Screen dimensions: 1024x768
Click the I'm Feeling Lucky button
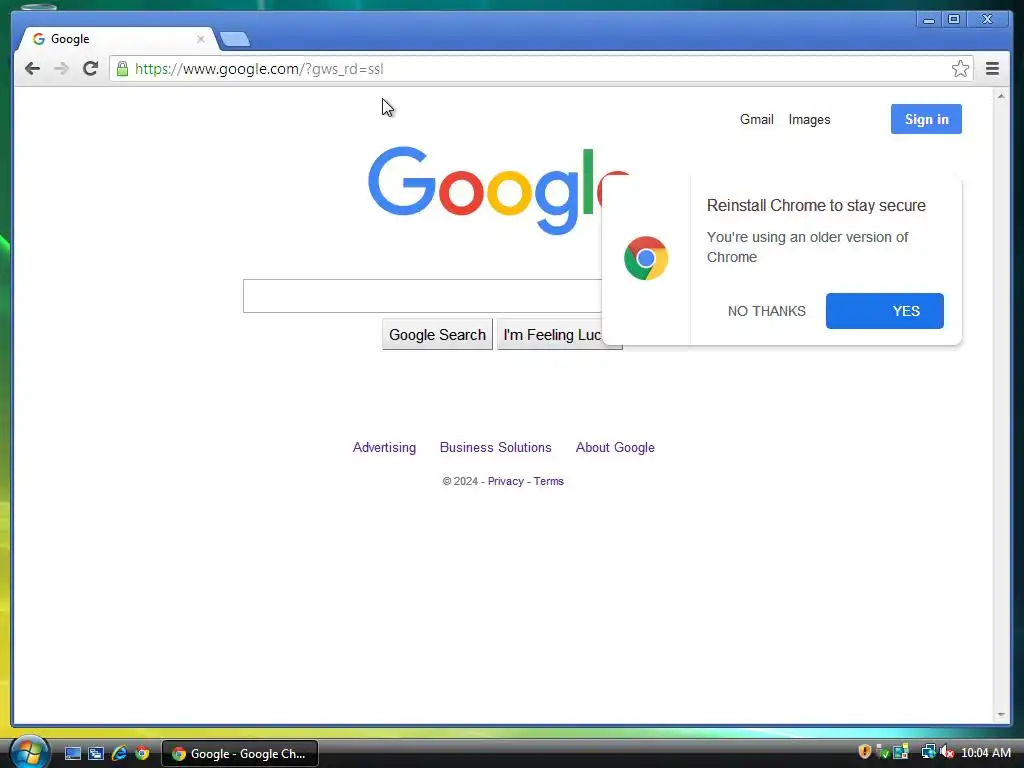point(551,334)
